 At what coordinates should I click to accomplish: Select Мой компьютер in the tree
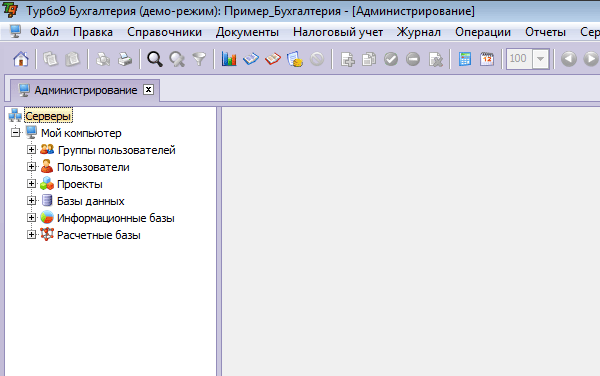[x=81, y=133]
